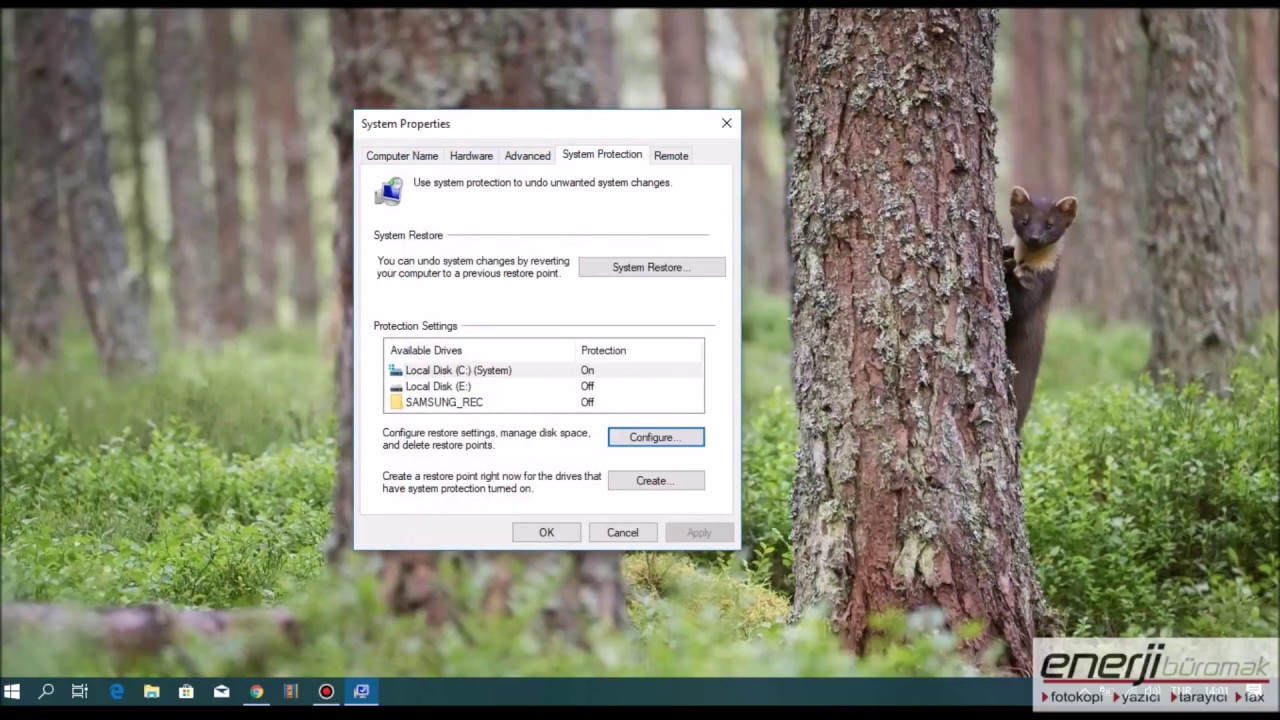Image resolution: width=1280 pixels, height=720 pixels.
Task: Open Task View from taskbar
Action: (x=80, y=691)
